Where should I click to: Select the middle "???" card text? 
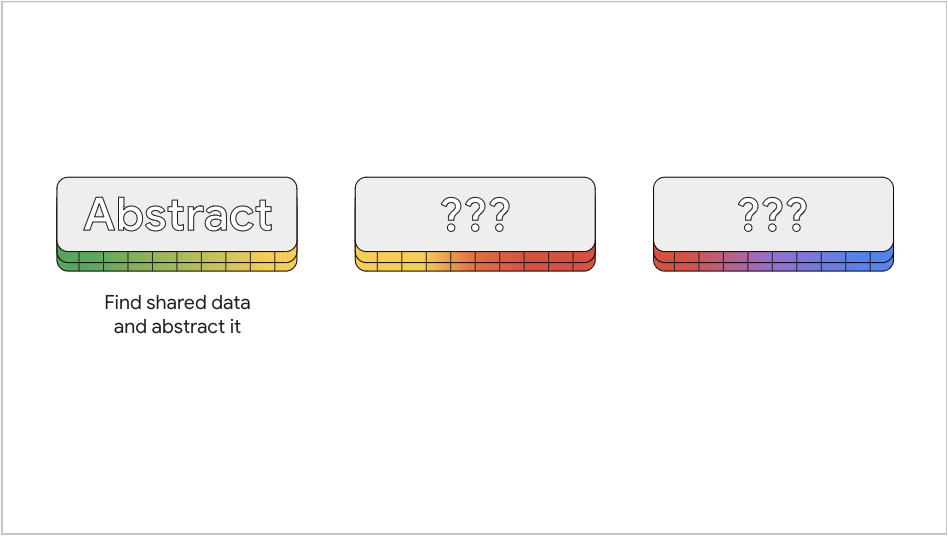click(475, 213)
